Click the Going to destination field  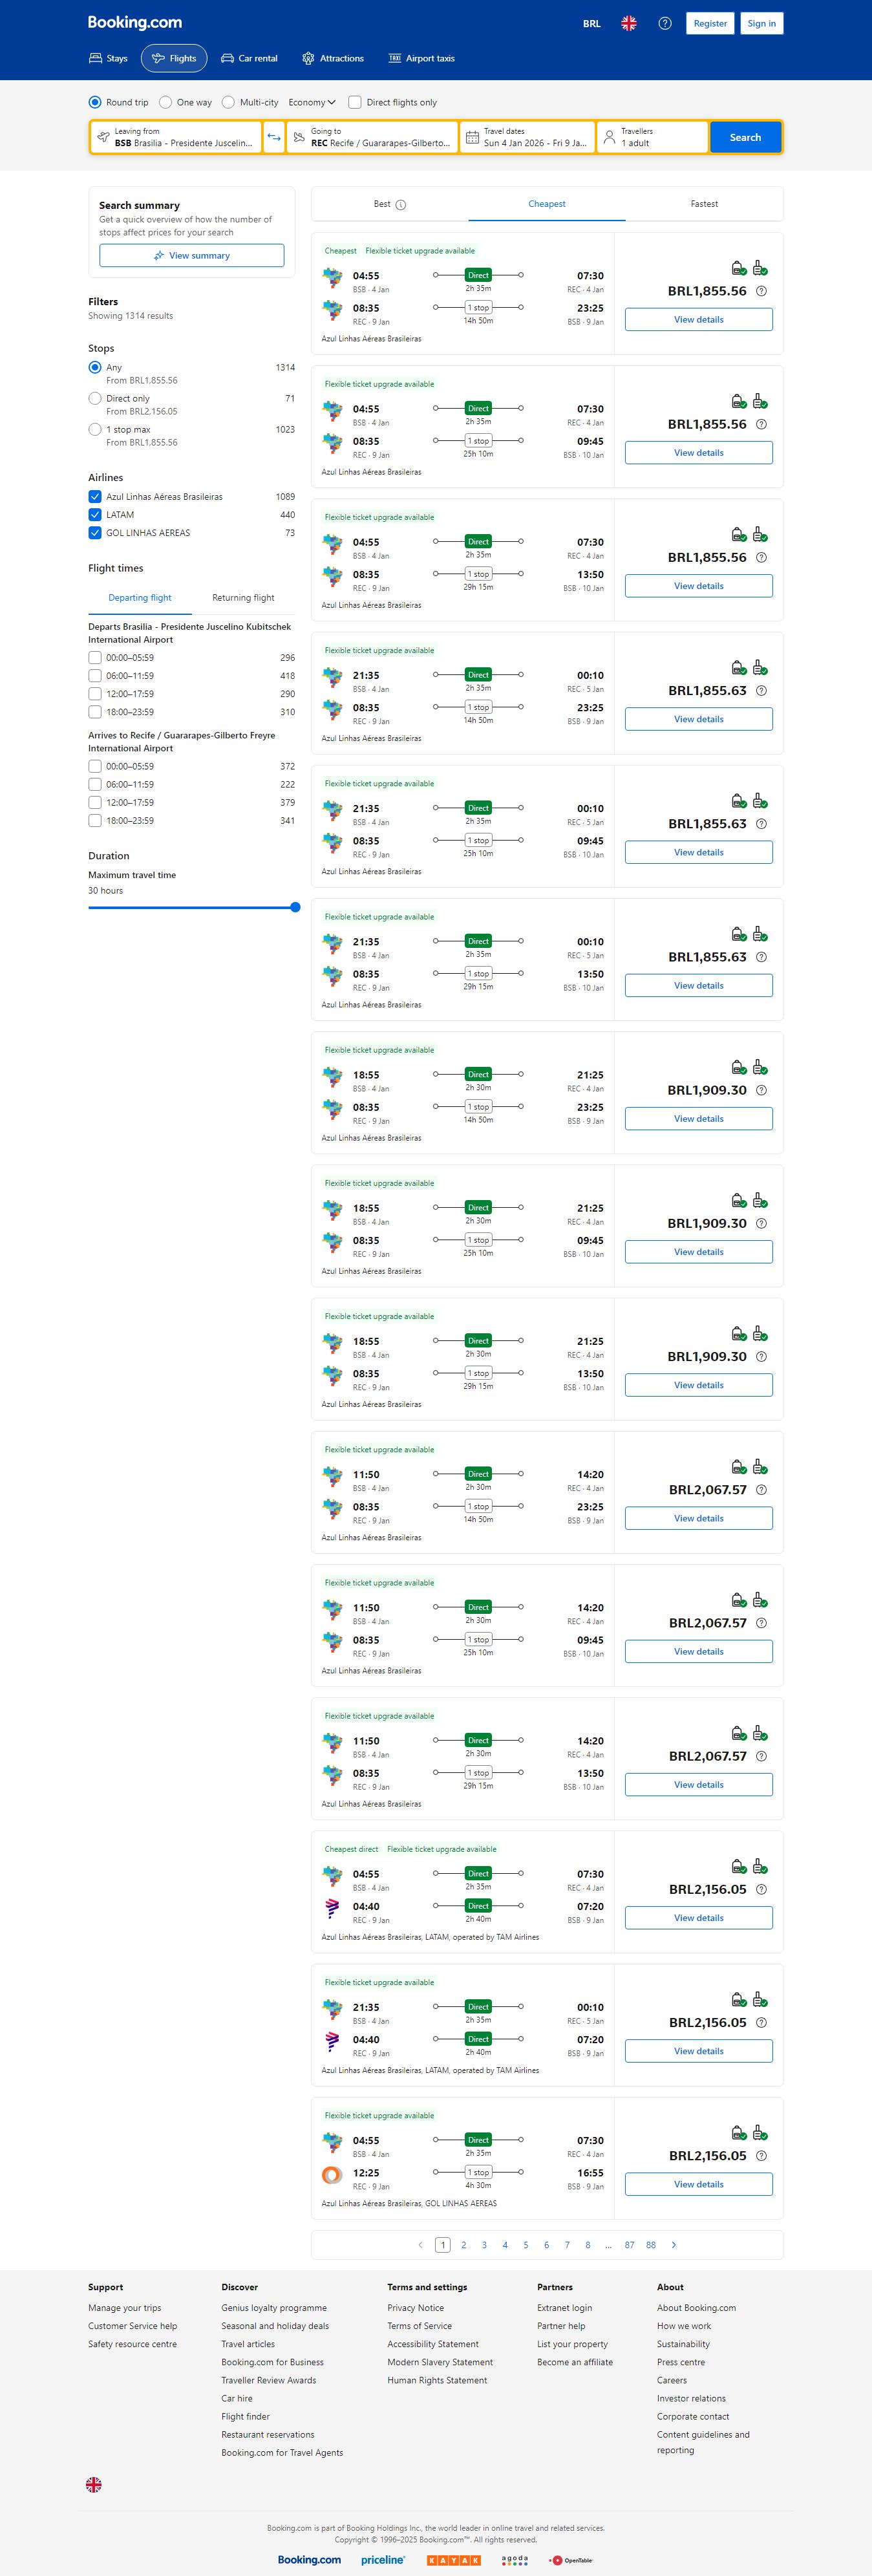(x=372, y=137)
